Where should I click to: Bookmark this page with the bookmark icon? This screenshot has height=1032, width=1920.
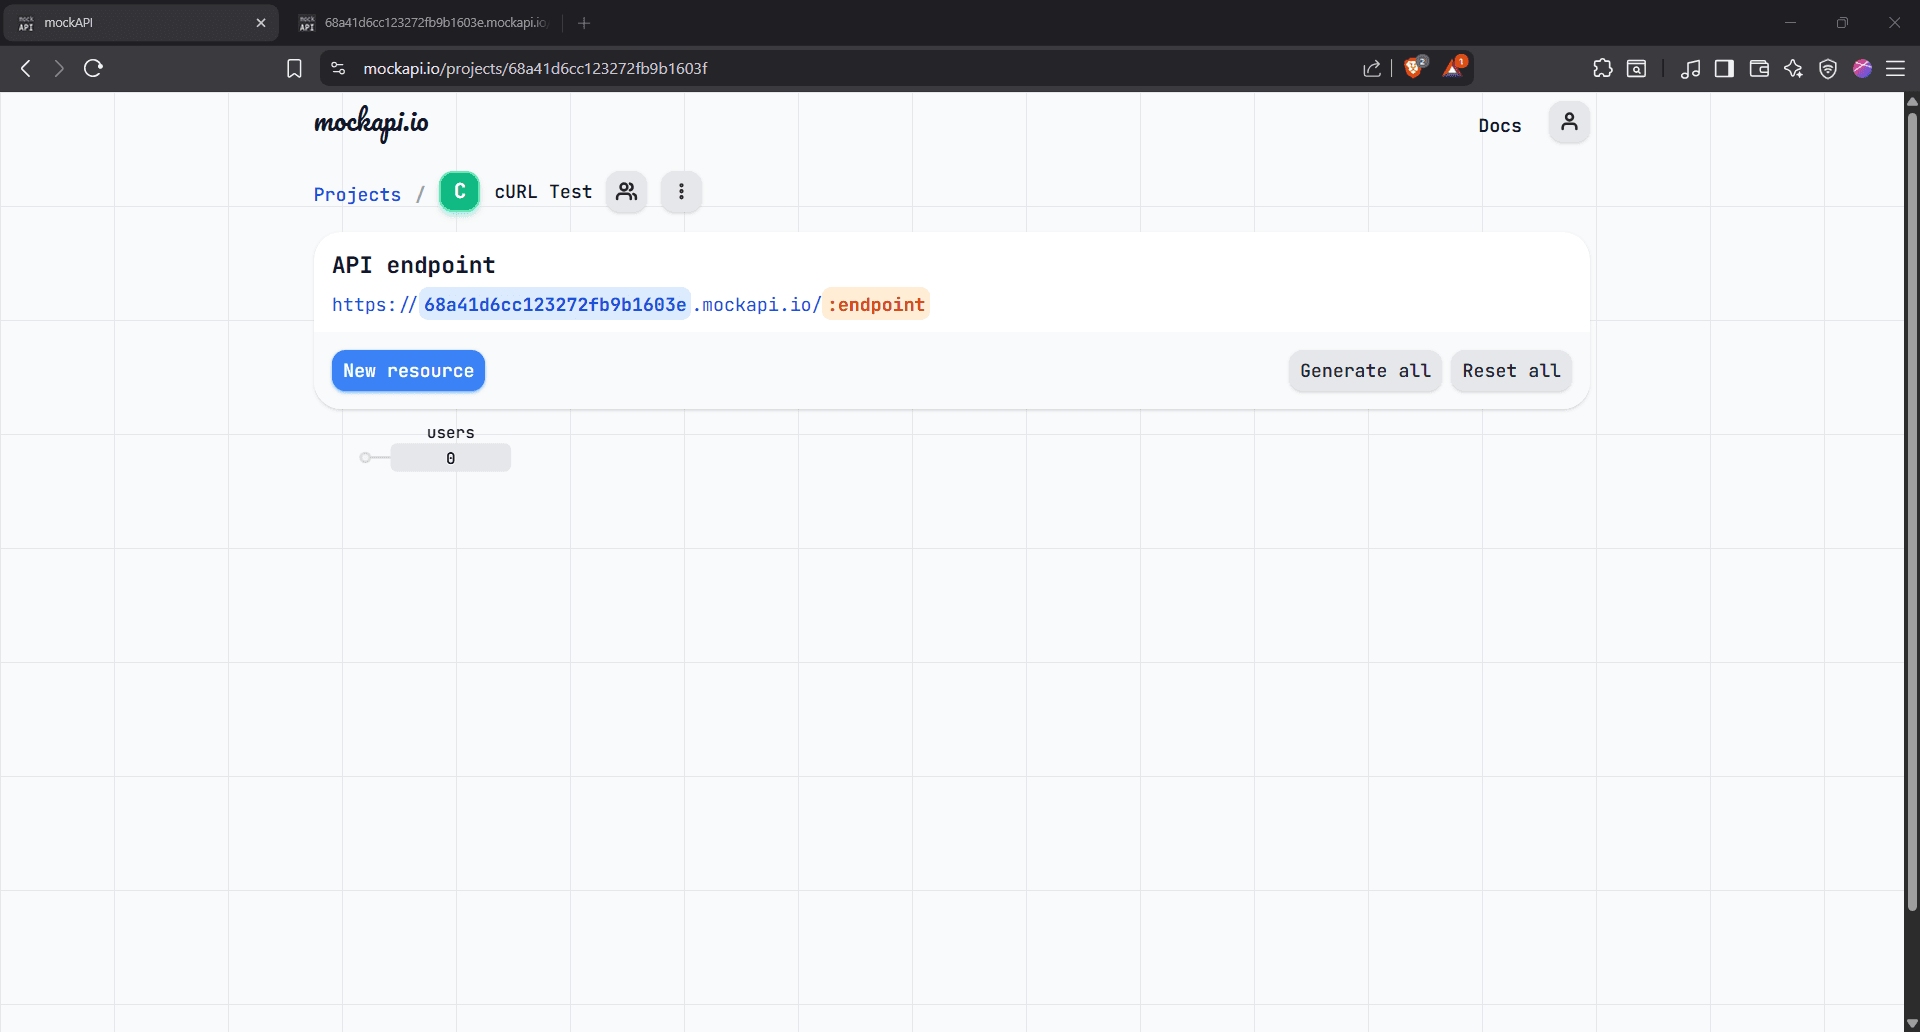tap(294, 68)
